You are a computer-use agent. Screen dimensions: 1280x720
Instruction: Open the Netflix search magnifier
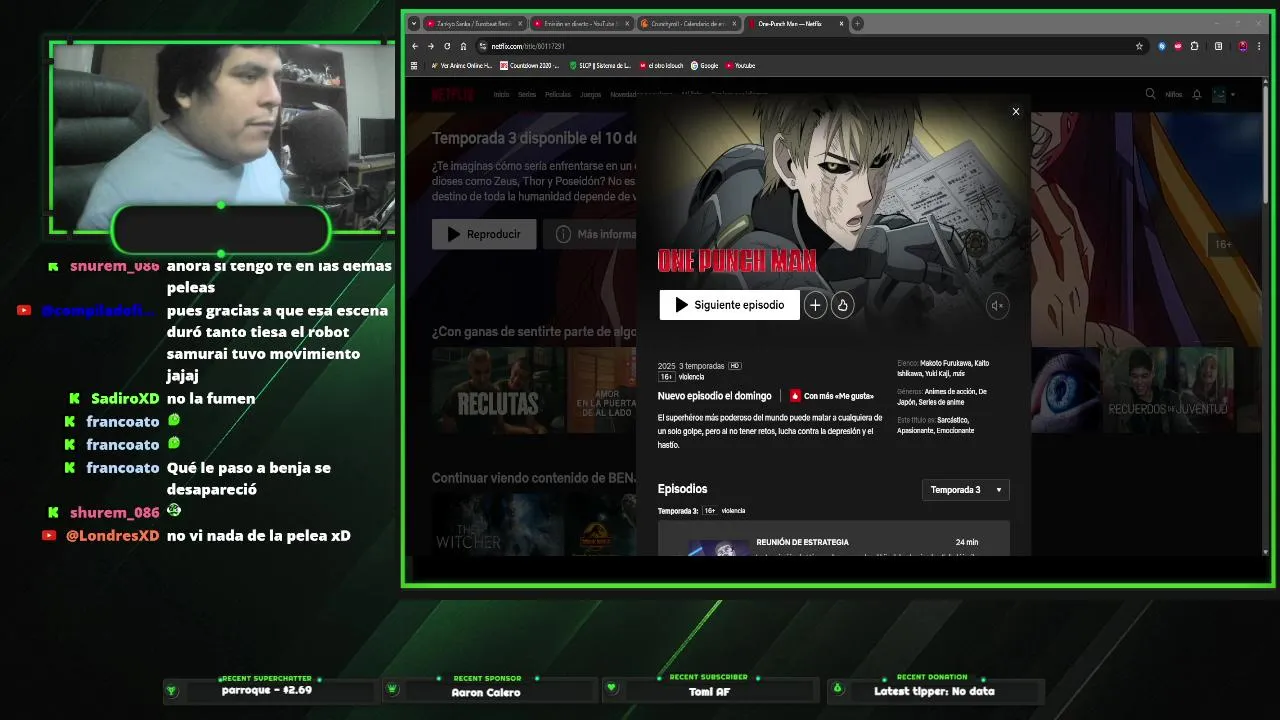coord(1150,94)
